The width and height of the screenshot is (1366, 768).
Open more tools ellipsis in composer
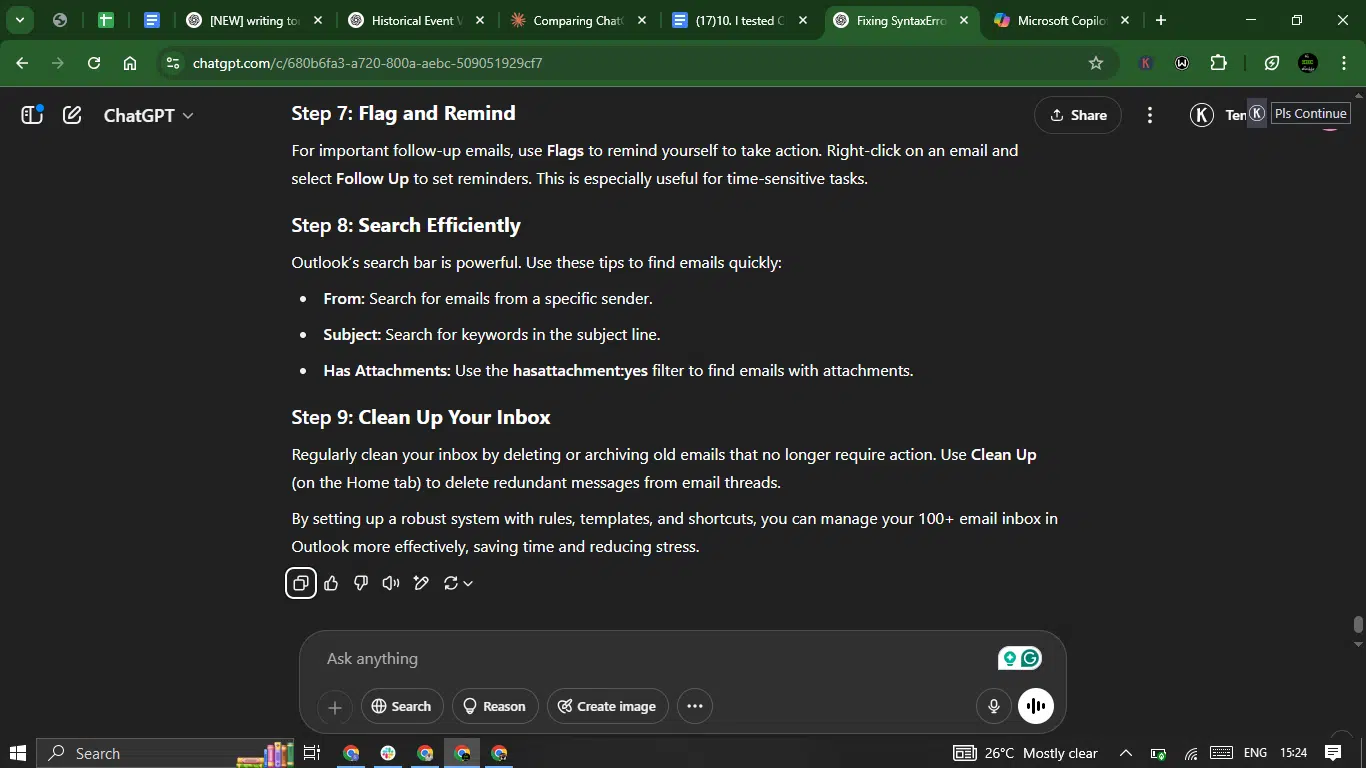click(x=695, y=706)
